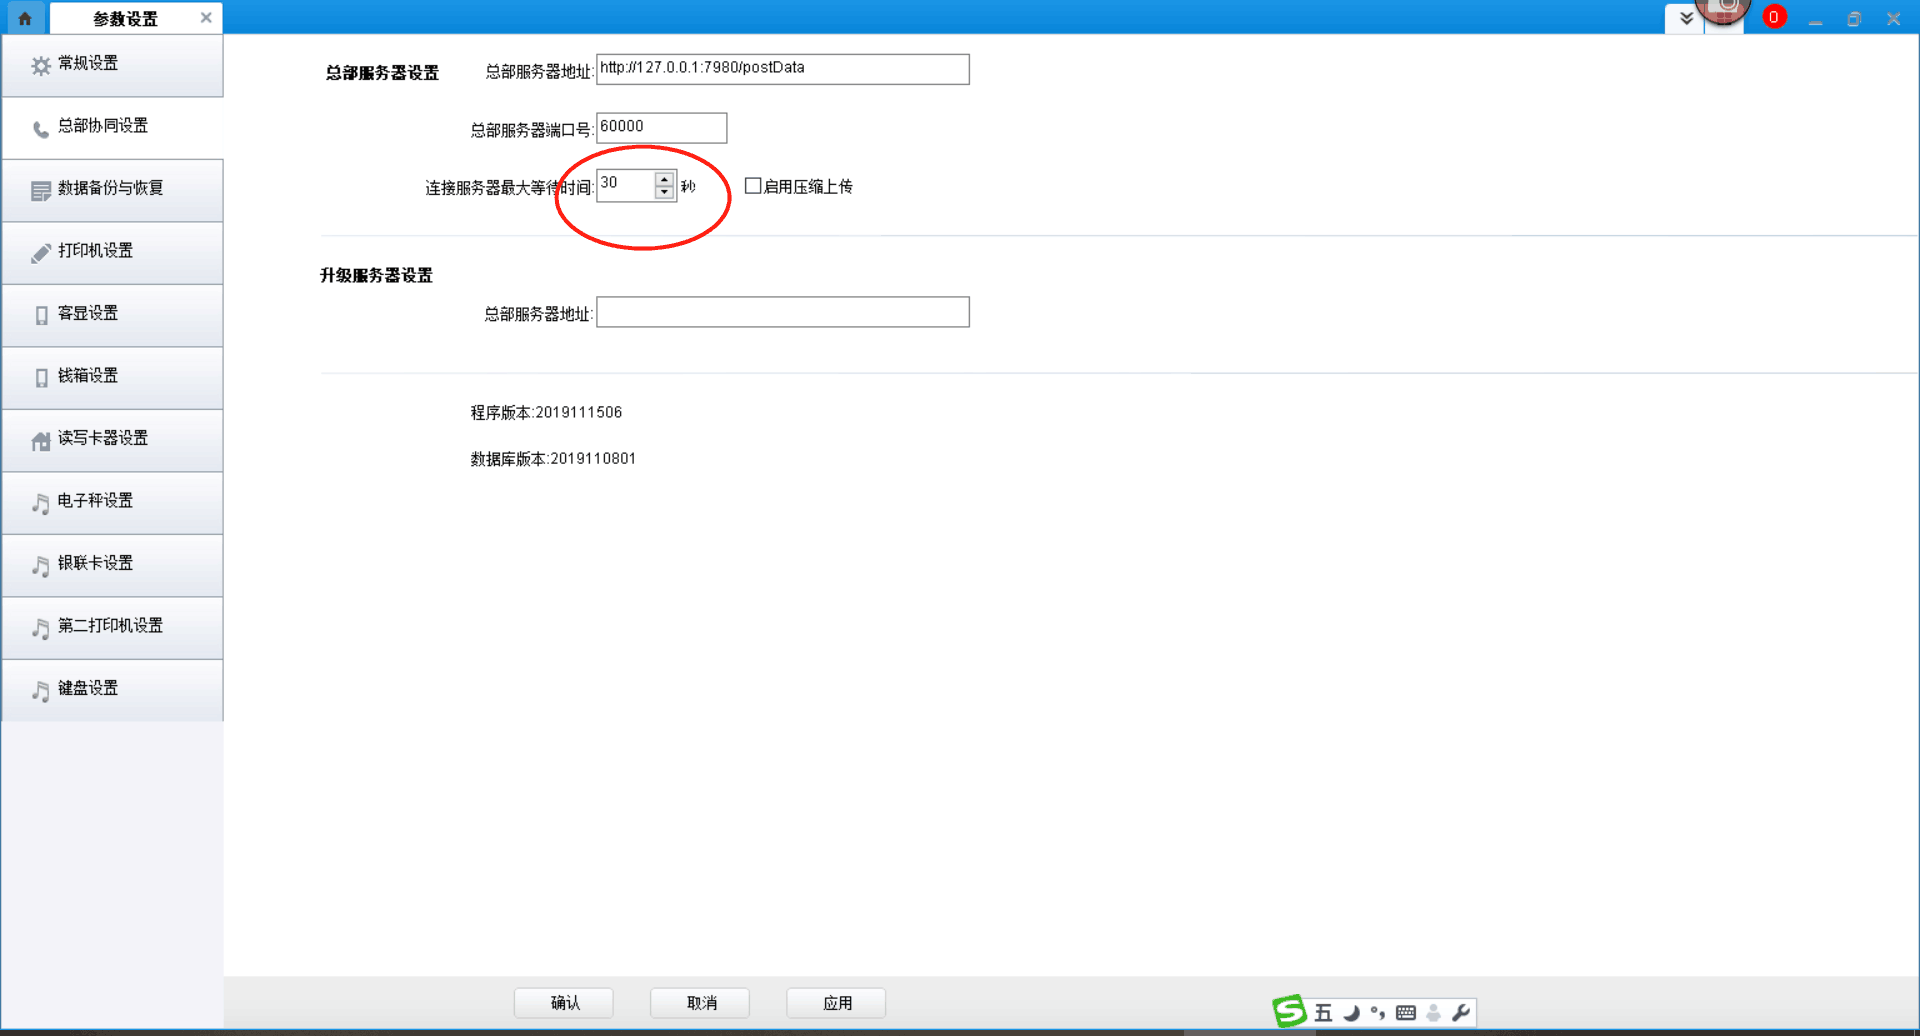Click the round camera avatar in title bar
Viewport: 1920px width, 1036px height.
coord(1724,10)
